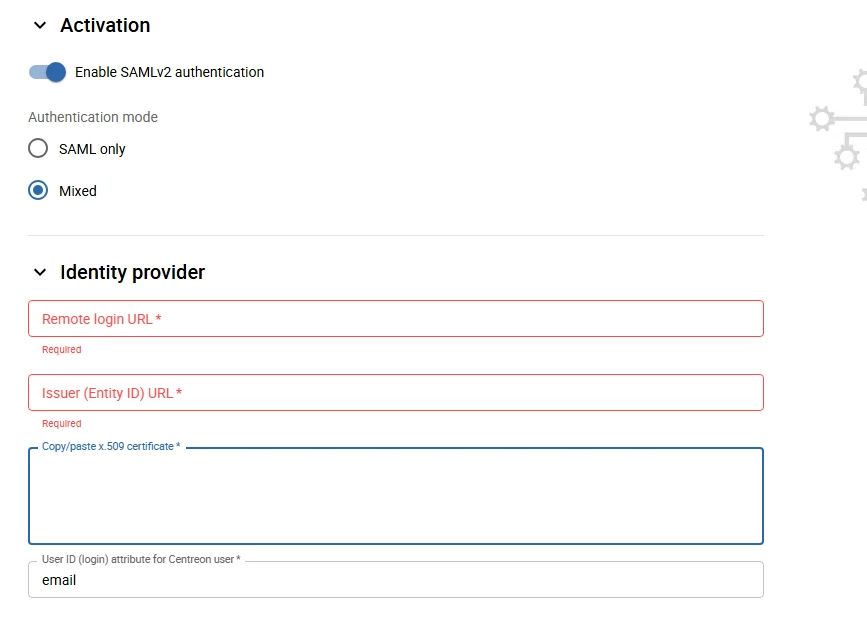Click the Enable SAMLv2 authentication label text
Screen dimensions: 867x618
[x=169, y=72]
